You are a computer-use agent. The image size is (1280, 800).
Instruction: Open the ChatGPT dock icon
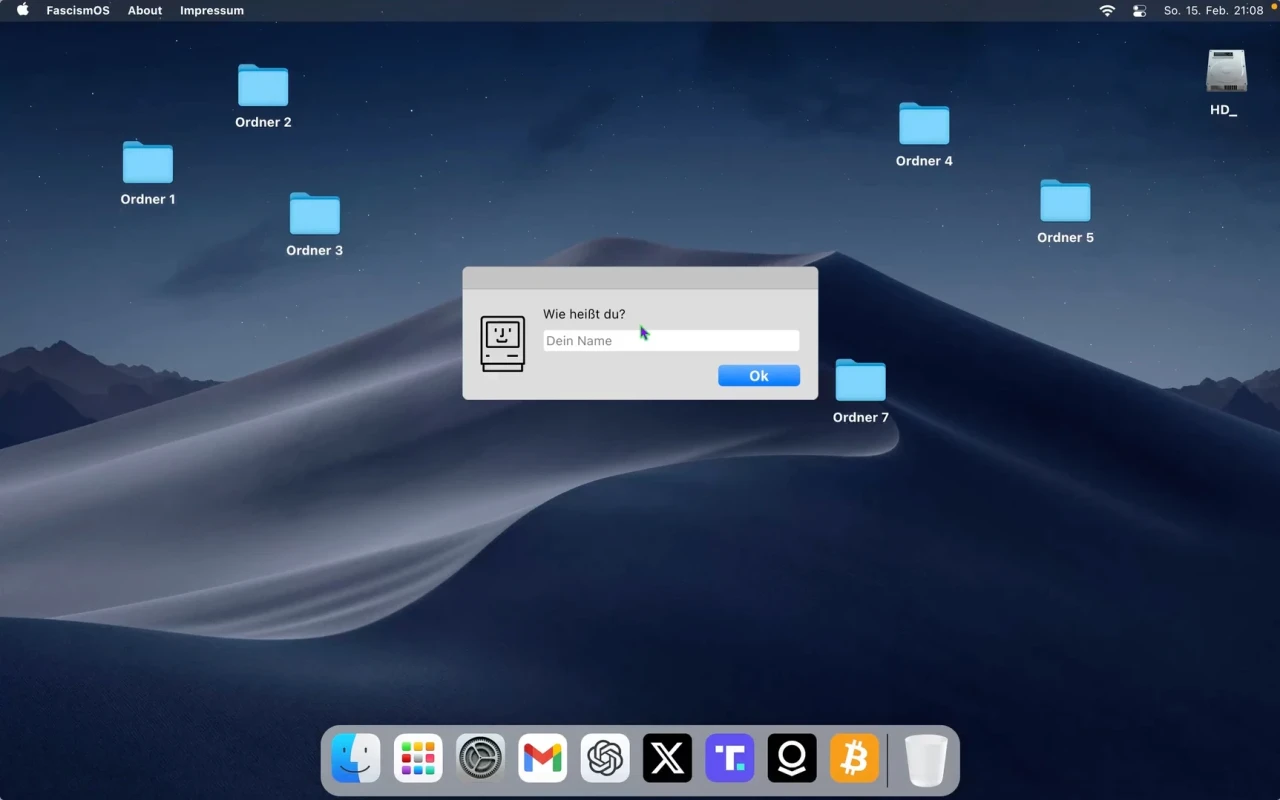point(605,758)
